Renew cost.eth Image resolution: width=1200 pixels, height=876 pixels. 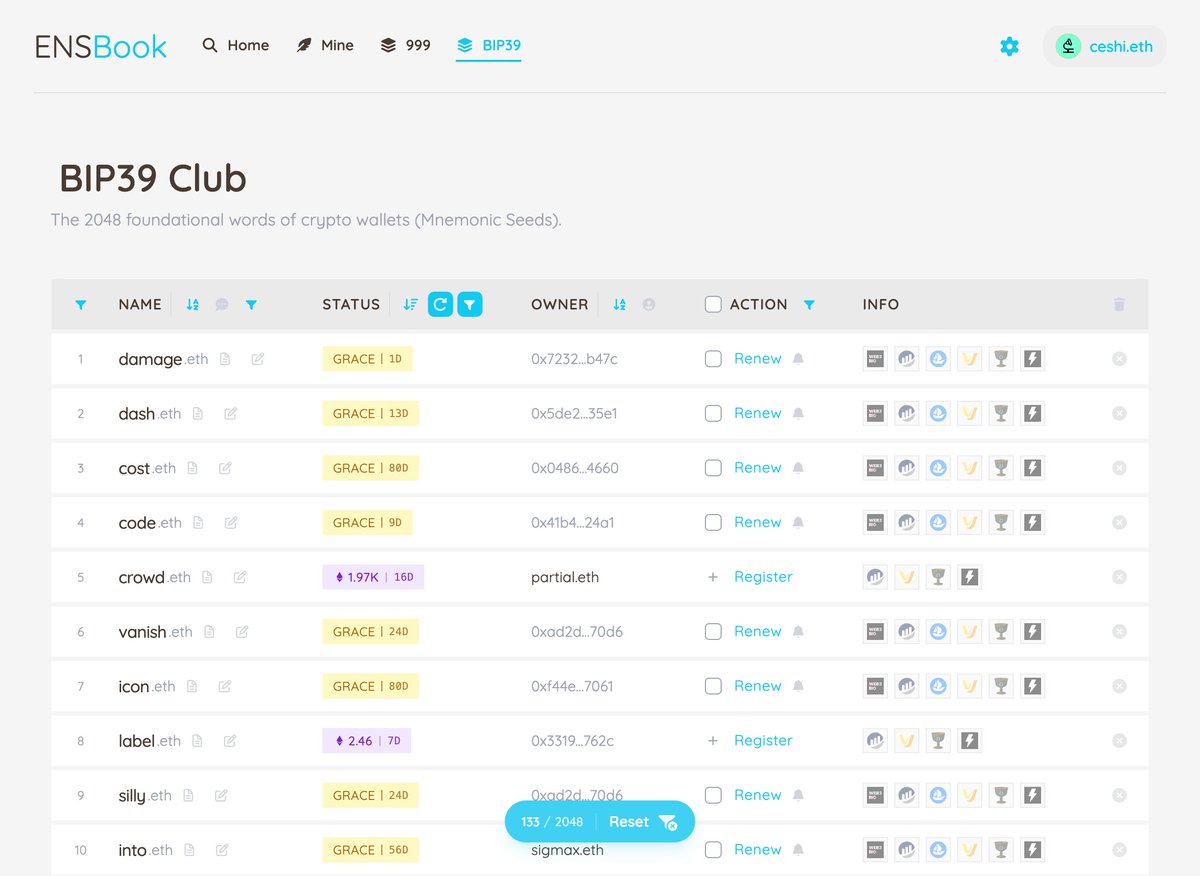[758, 467]
